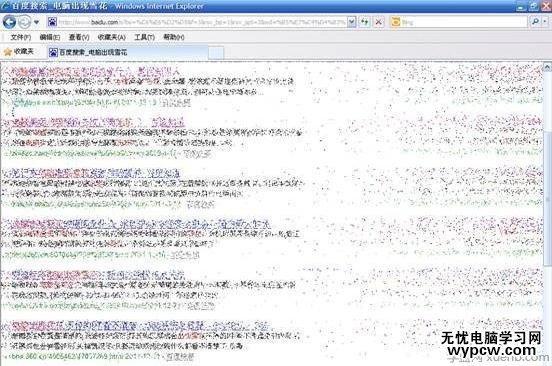Open a new blank tab button

tap(216, 53)
